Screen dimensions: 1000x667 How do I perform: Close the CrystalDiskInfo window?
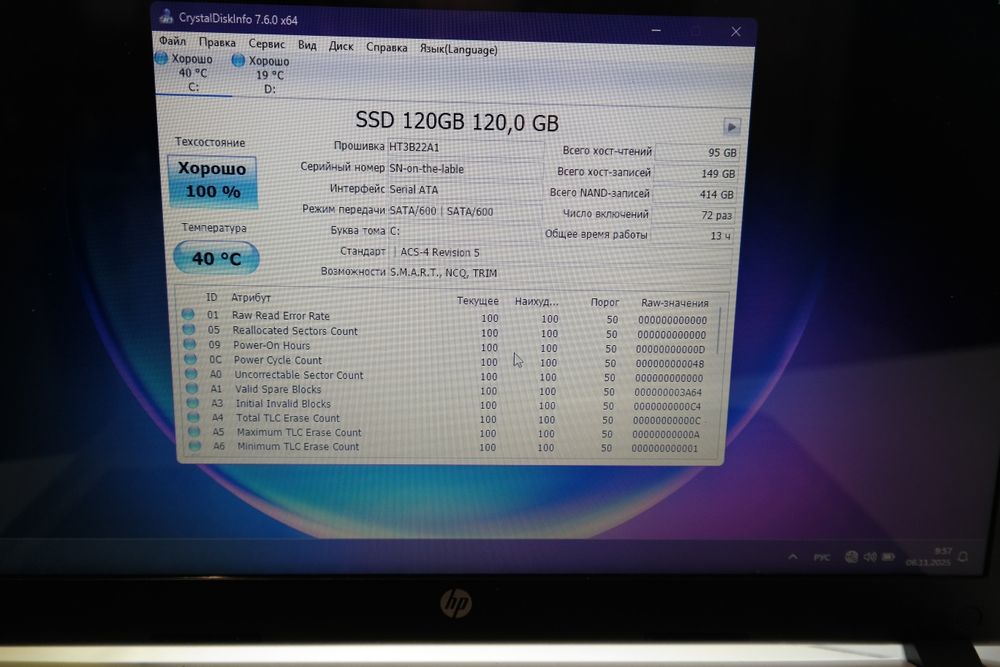tap(736, 31)
